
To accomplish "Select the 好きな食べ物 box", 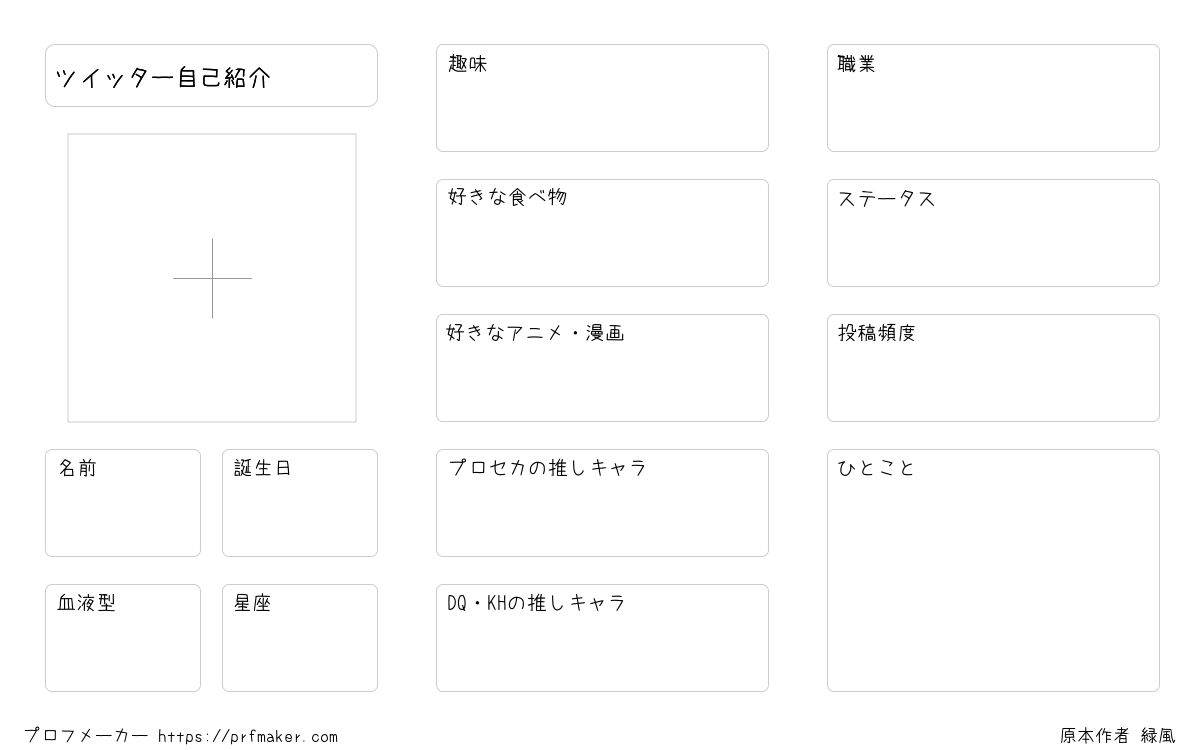I will coord(602,233).
